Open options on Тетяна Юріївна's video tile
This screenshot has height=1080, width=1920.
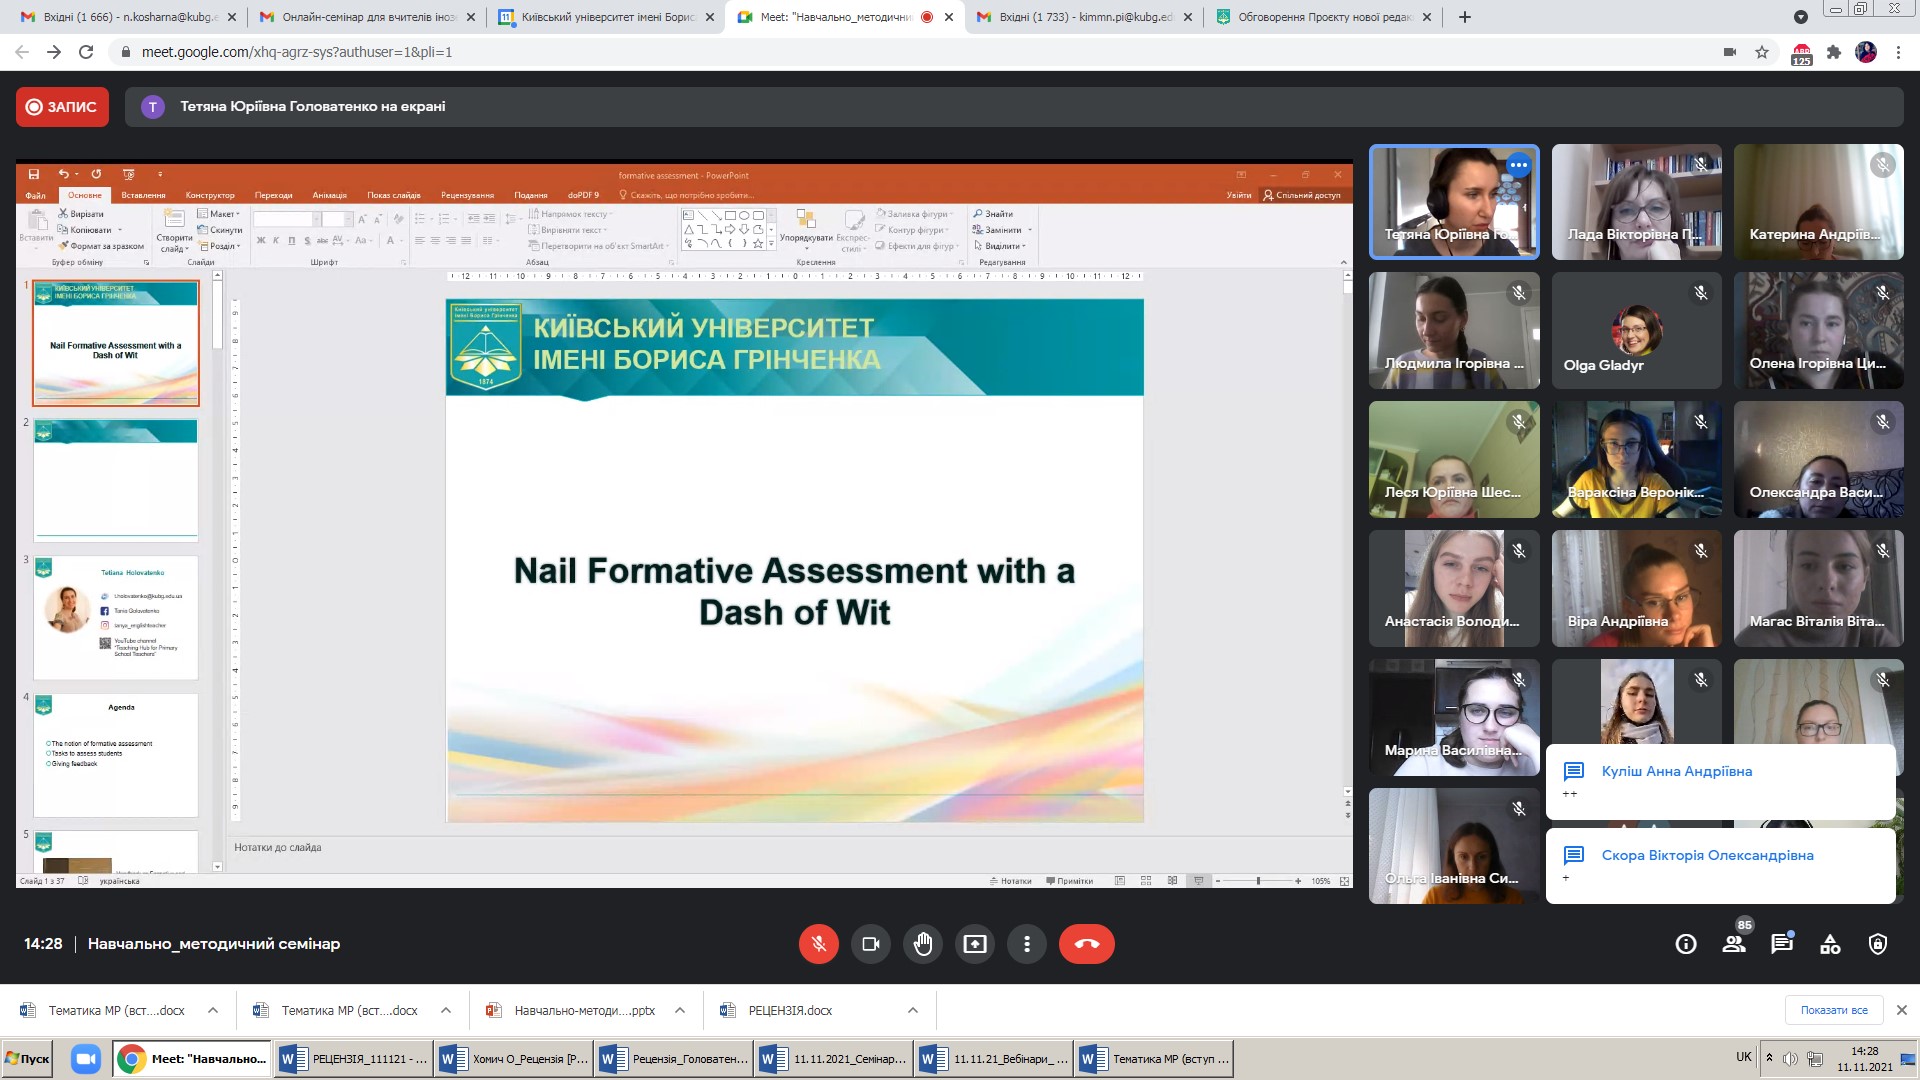tap(1519, 165)
